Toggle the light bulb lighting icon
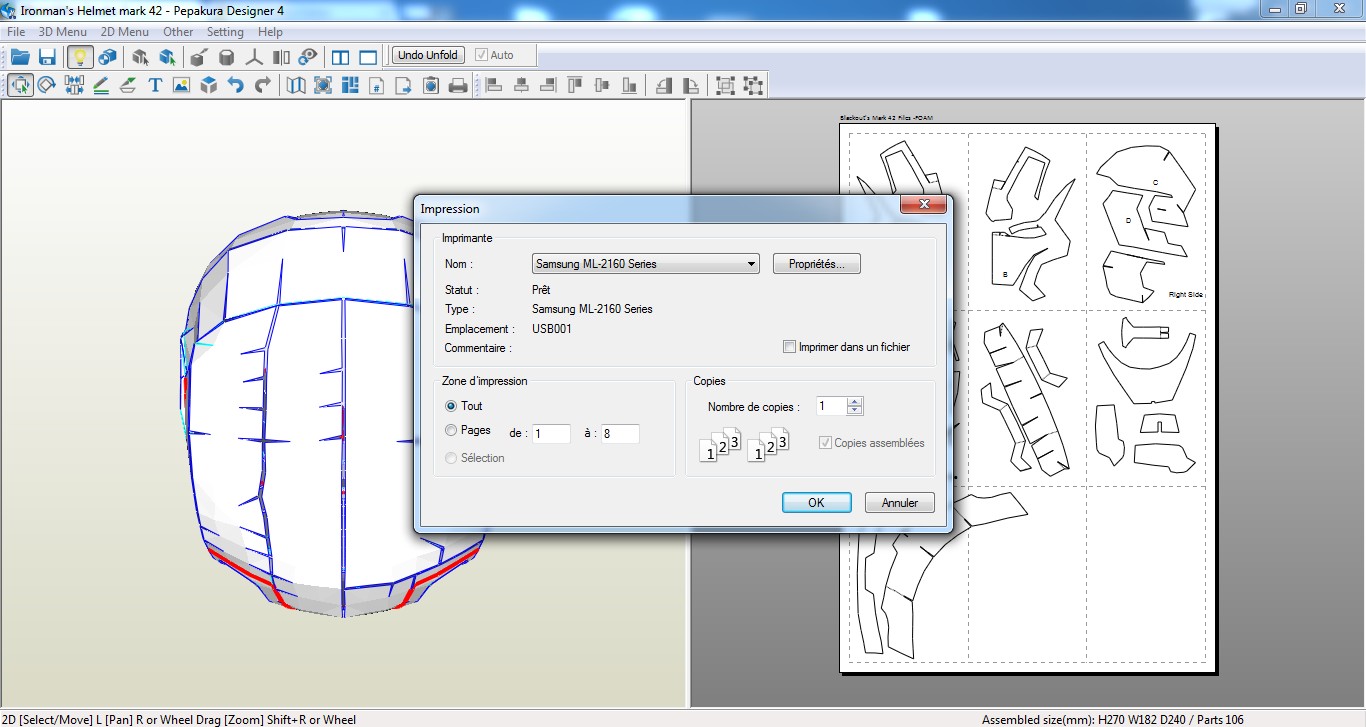The height and width of the screenshot is (727, 1366). [80, 57]
